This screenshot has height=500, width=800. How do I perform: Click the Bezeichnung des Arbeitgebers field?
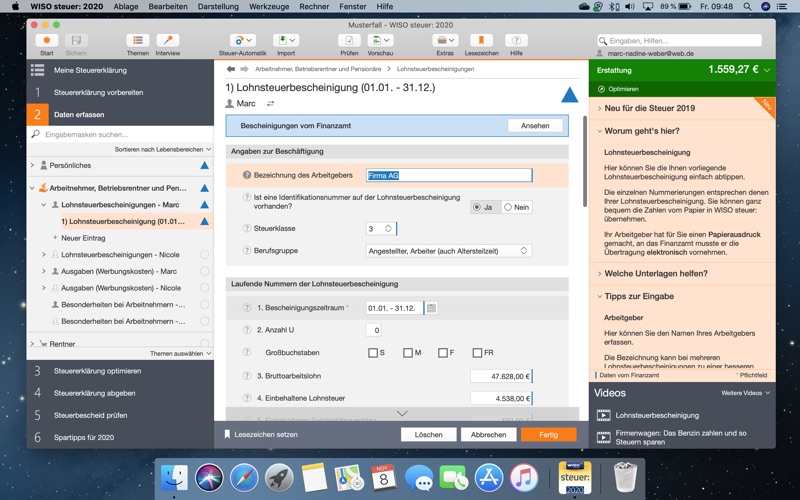(449, 175)
